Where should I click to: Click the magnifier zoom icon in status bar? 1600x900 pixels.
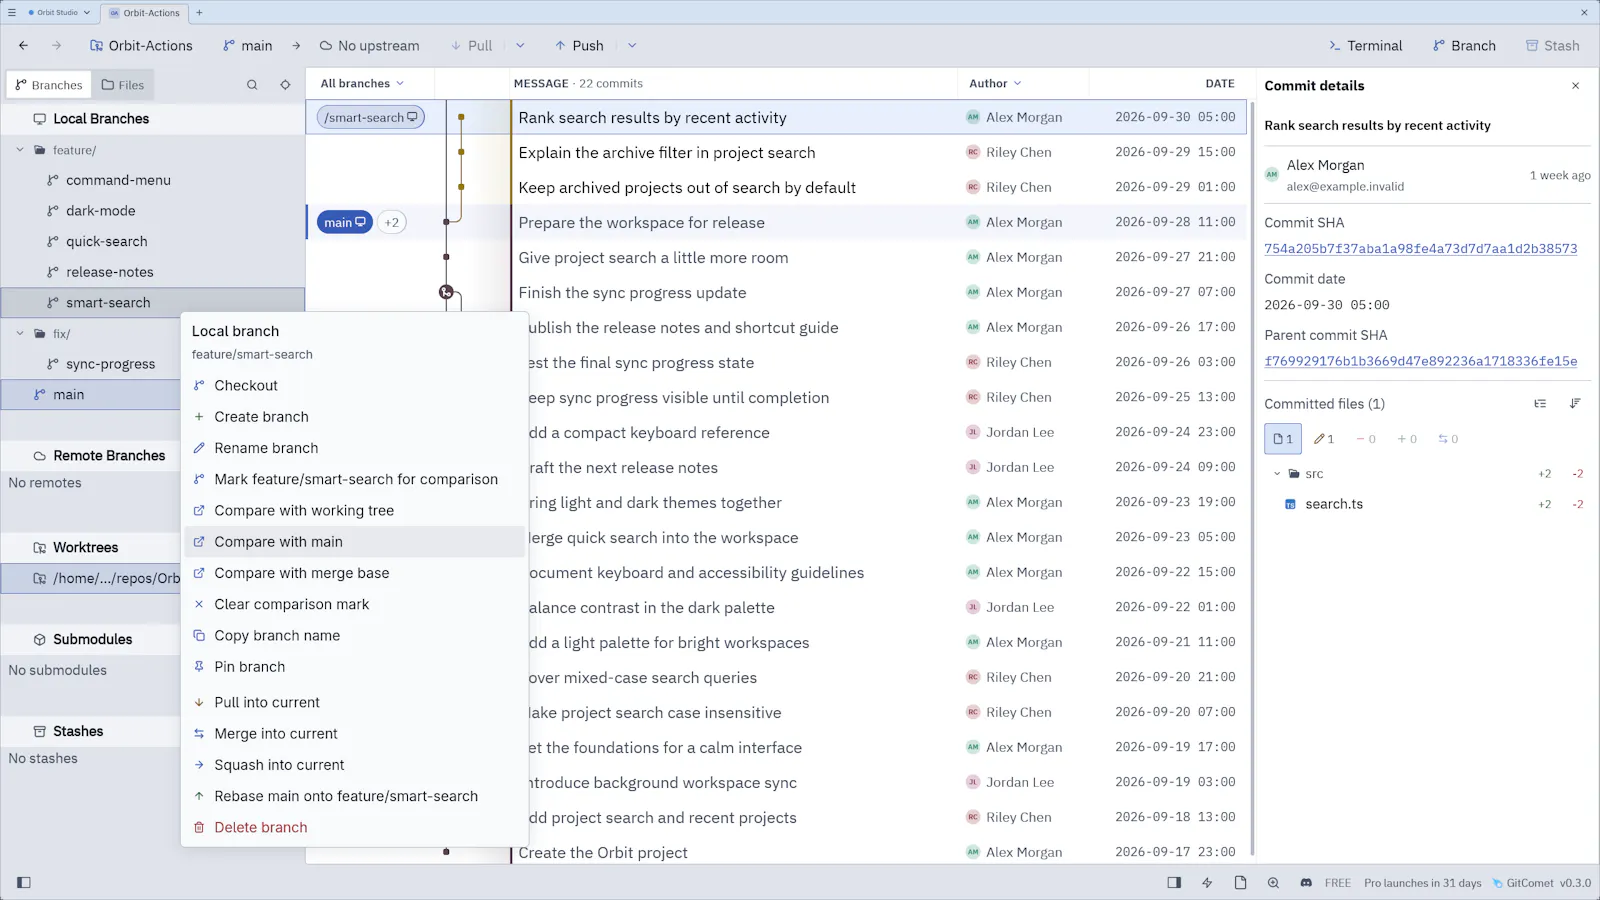tap(1273, 883)
